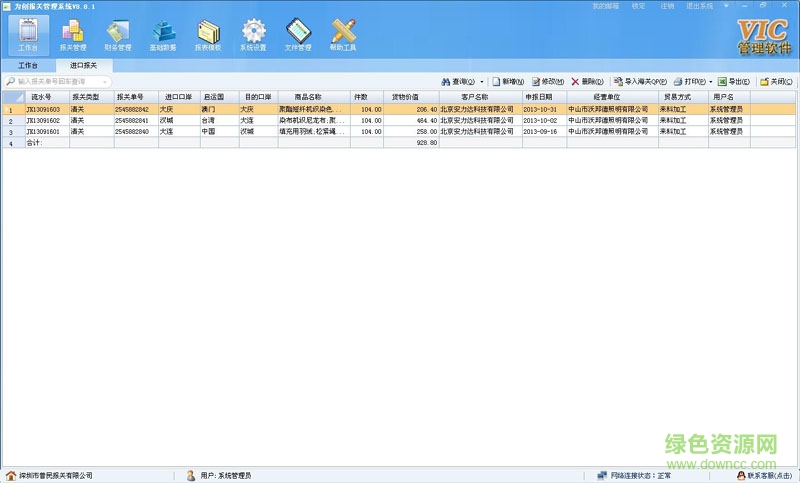Select row with serial number JK13091602
Viewport: 800px width, 483px height.
[x=43, y=120]
